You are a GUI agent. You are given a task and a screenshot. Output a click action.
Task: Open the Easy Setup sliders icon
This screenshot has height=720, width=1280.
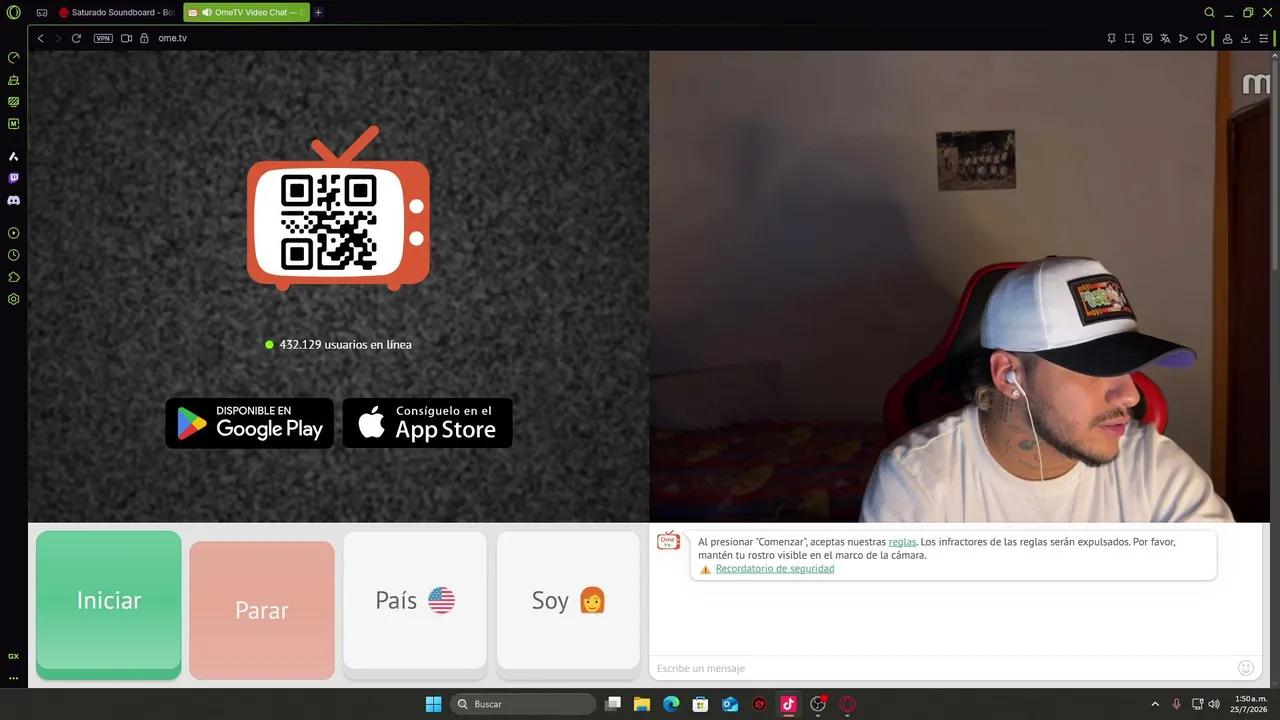1263,38
